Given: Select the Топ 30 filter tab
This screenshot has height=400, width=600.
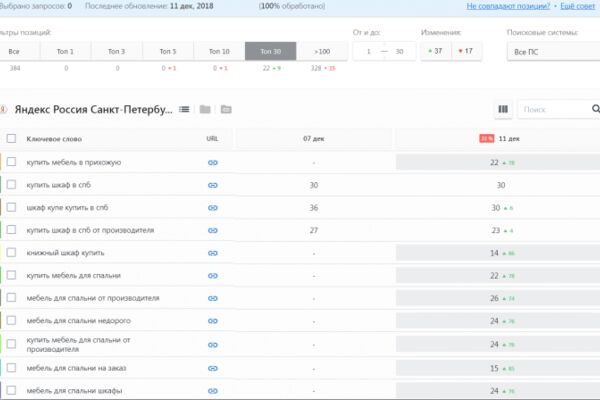Looking at the screenshot, I should click(x=271, y=51).
